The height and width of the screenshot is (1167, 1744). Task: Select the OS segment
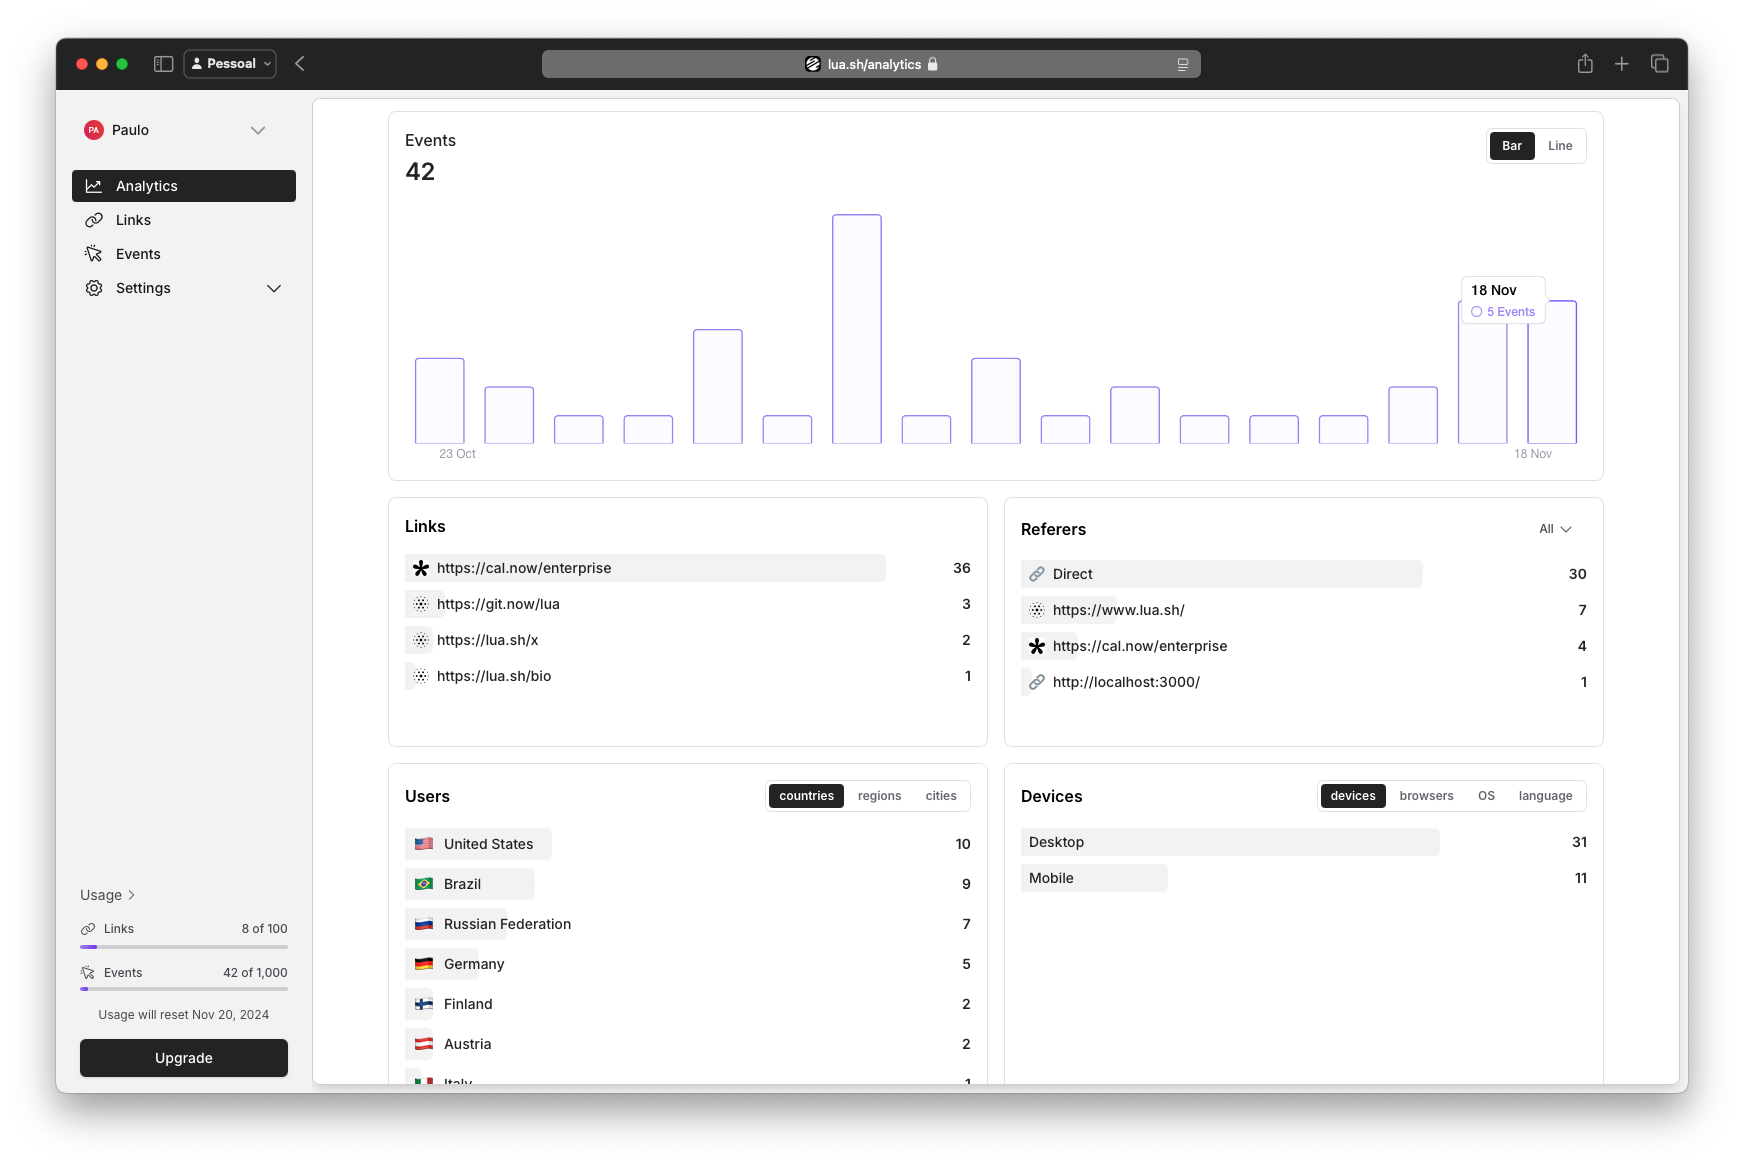(x=1486, y=796)
